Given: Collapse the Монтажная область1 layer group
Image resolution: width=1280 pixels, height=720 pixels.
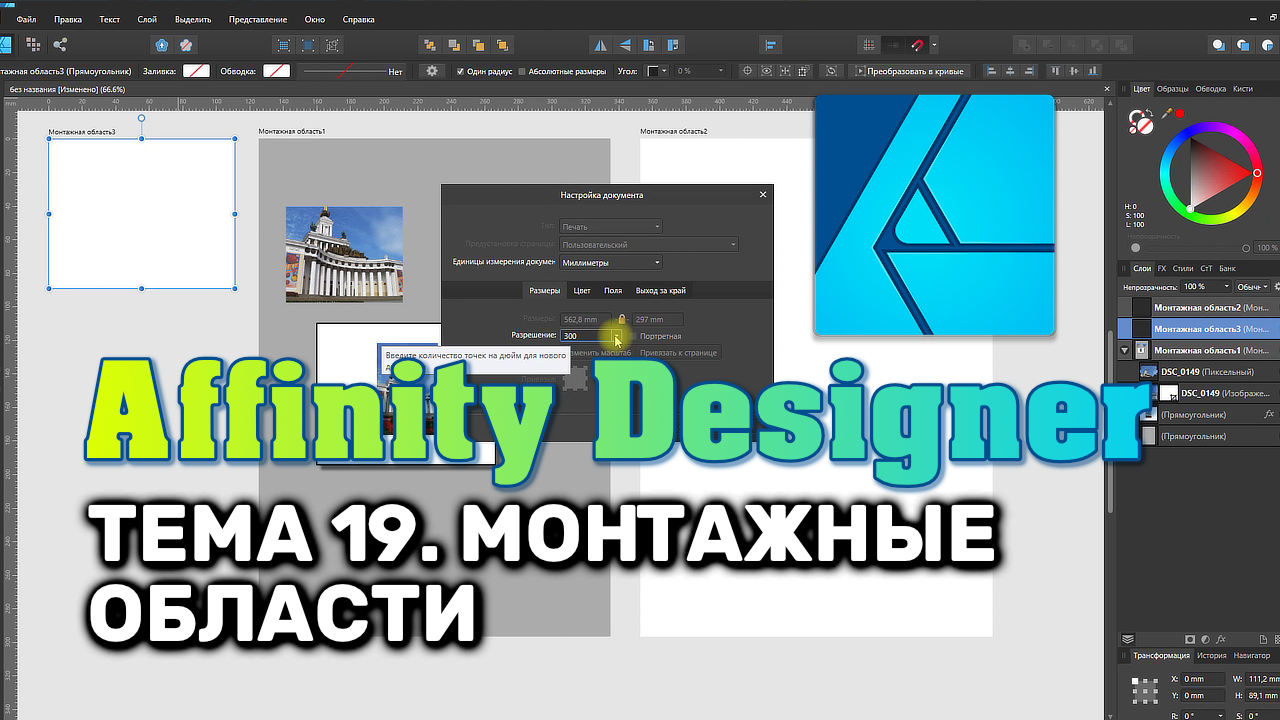Looking at the screenshot, I should [x=1125, y=350].
